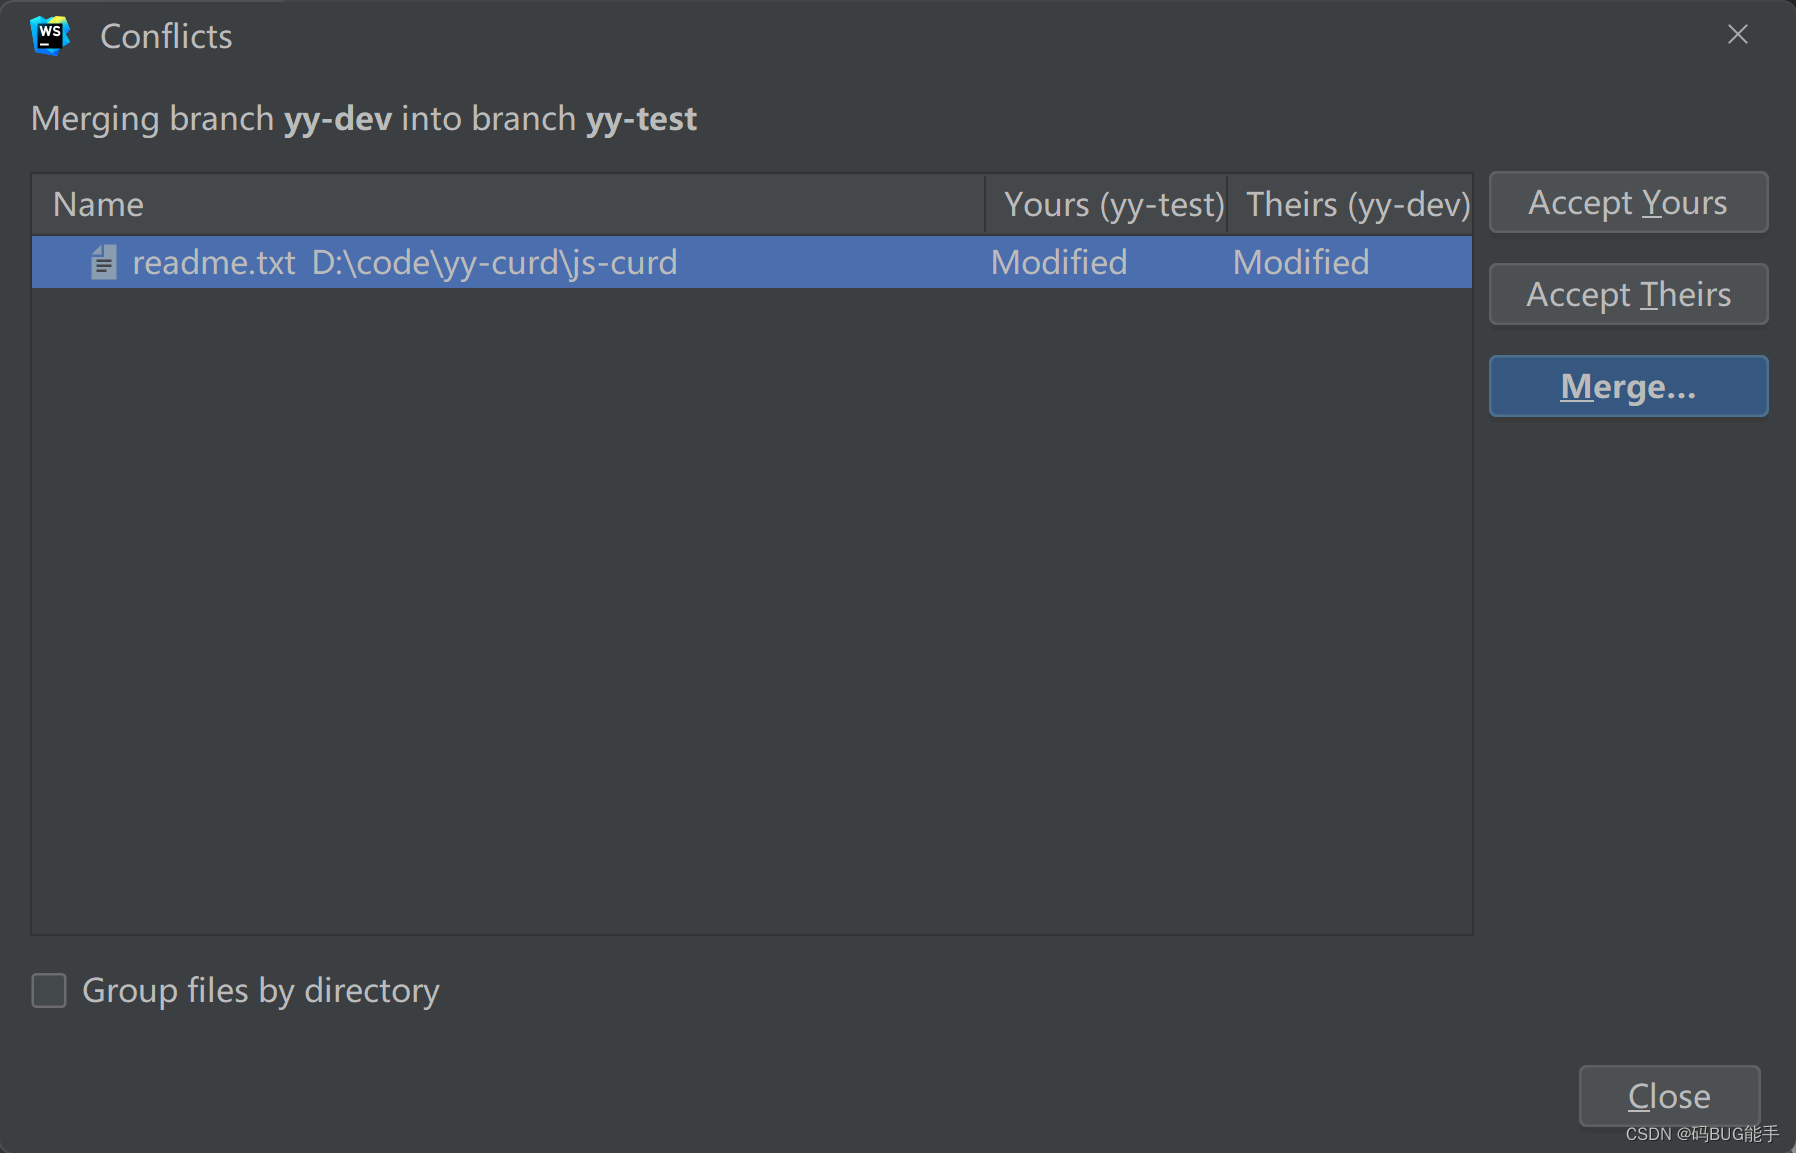Uncheck Group files by directory option
The image size is (1796, 1153).
click(x=48, y=990)
